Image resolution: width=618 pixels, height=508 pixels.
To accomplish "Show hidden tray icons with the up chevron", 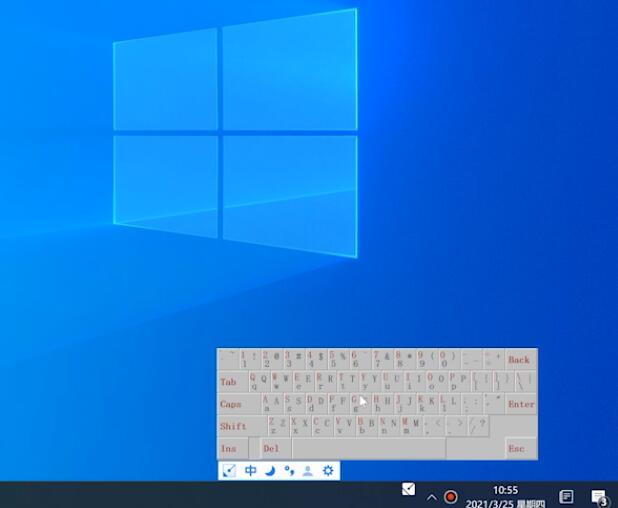I will click(432, 497).
